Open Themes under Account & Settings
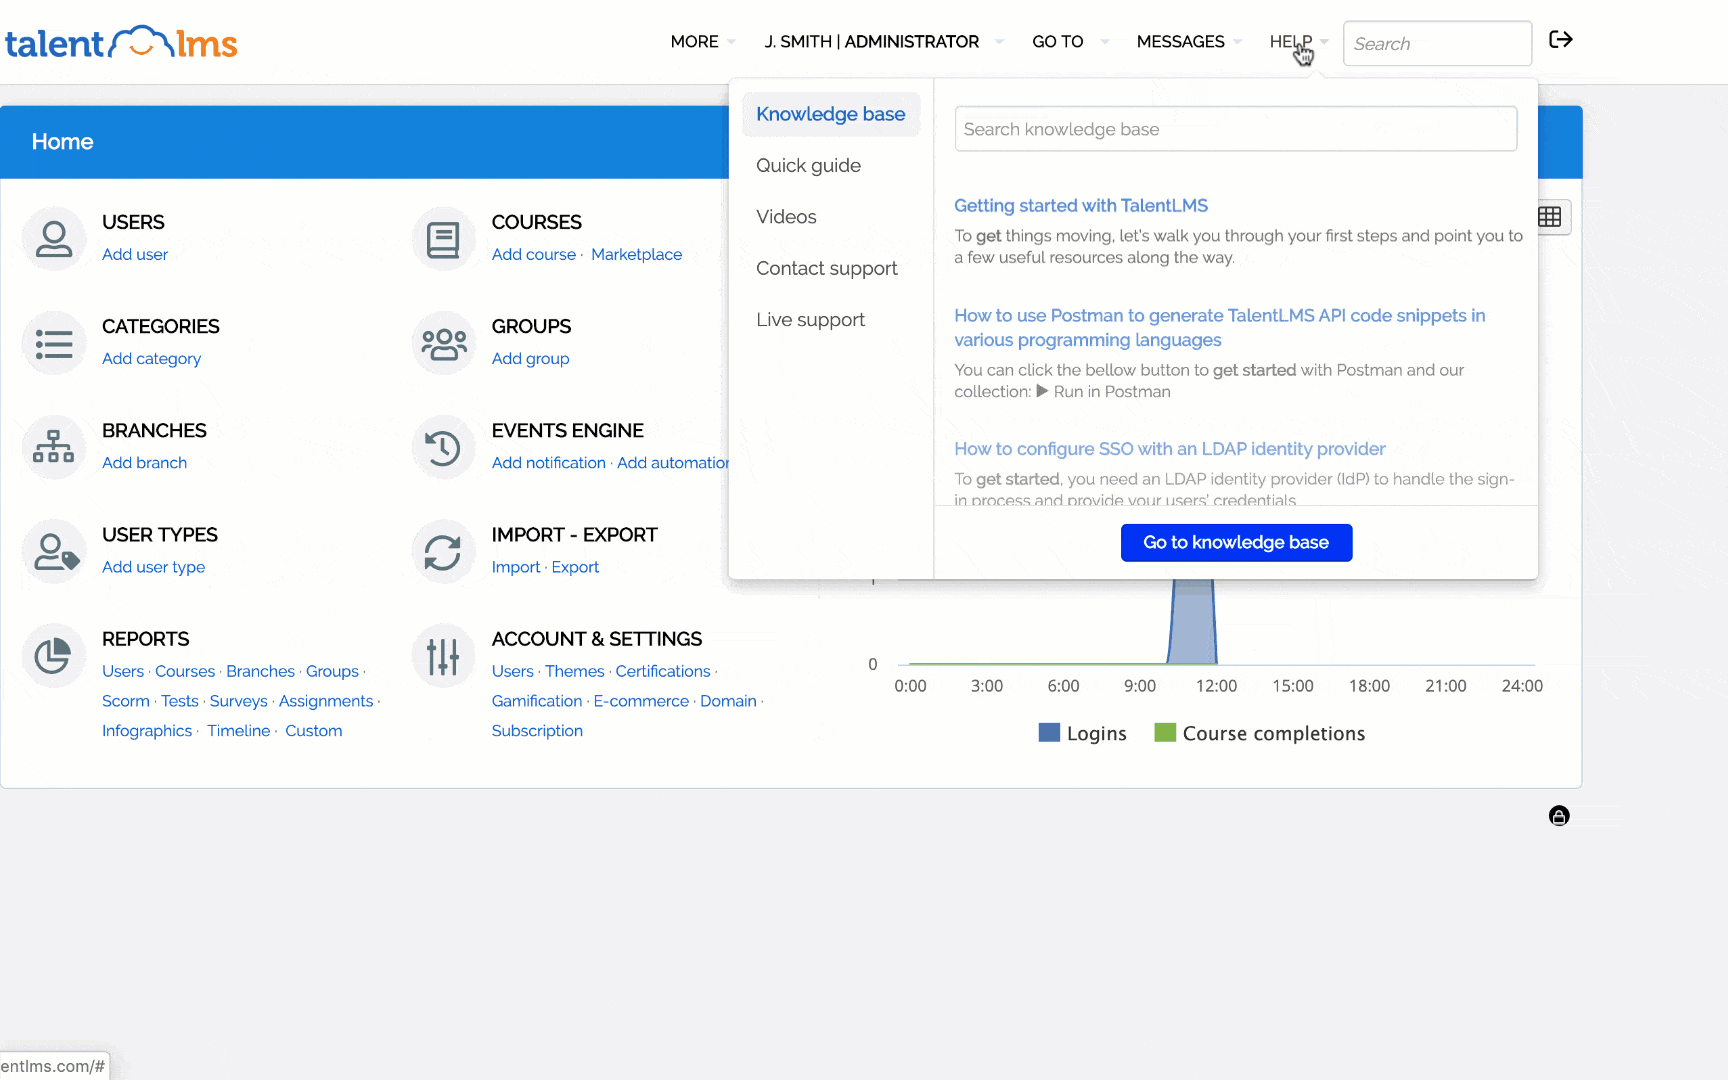This screenshot has width=1728, height=1080. pyautogui.click(x=574, y=672)
